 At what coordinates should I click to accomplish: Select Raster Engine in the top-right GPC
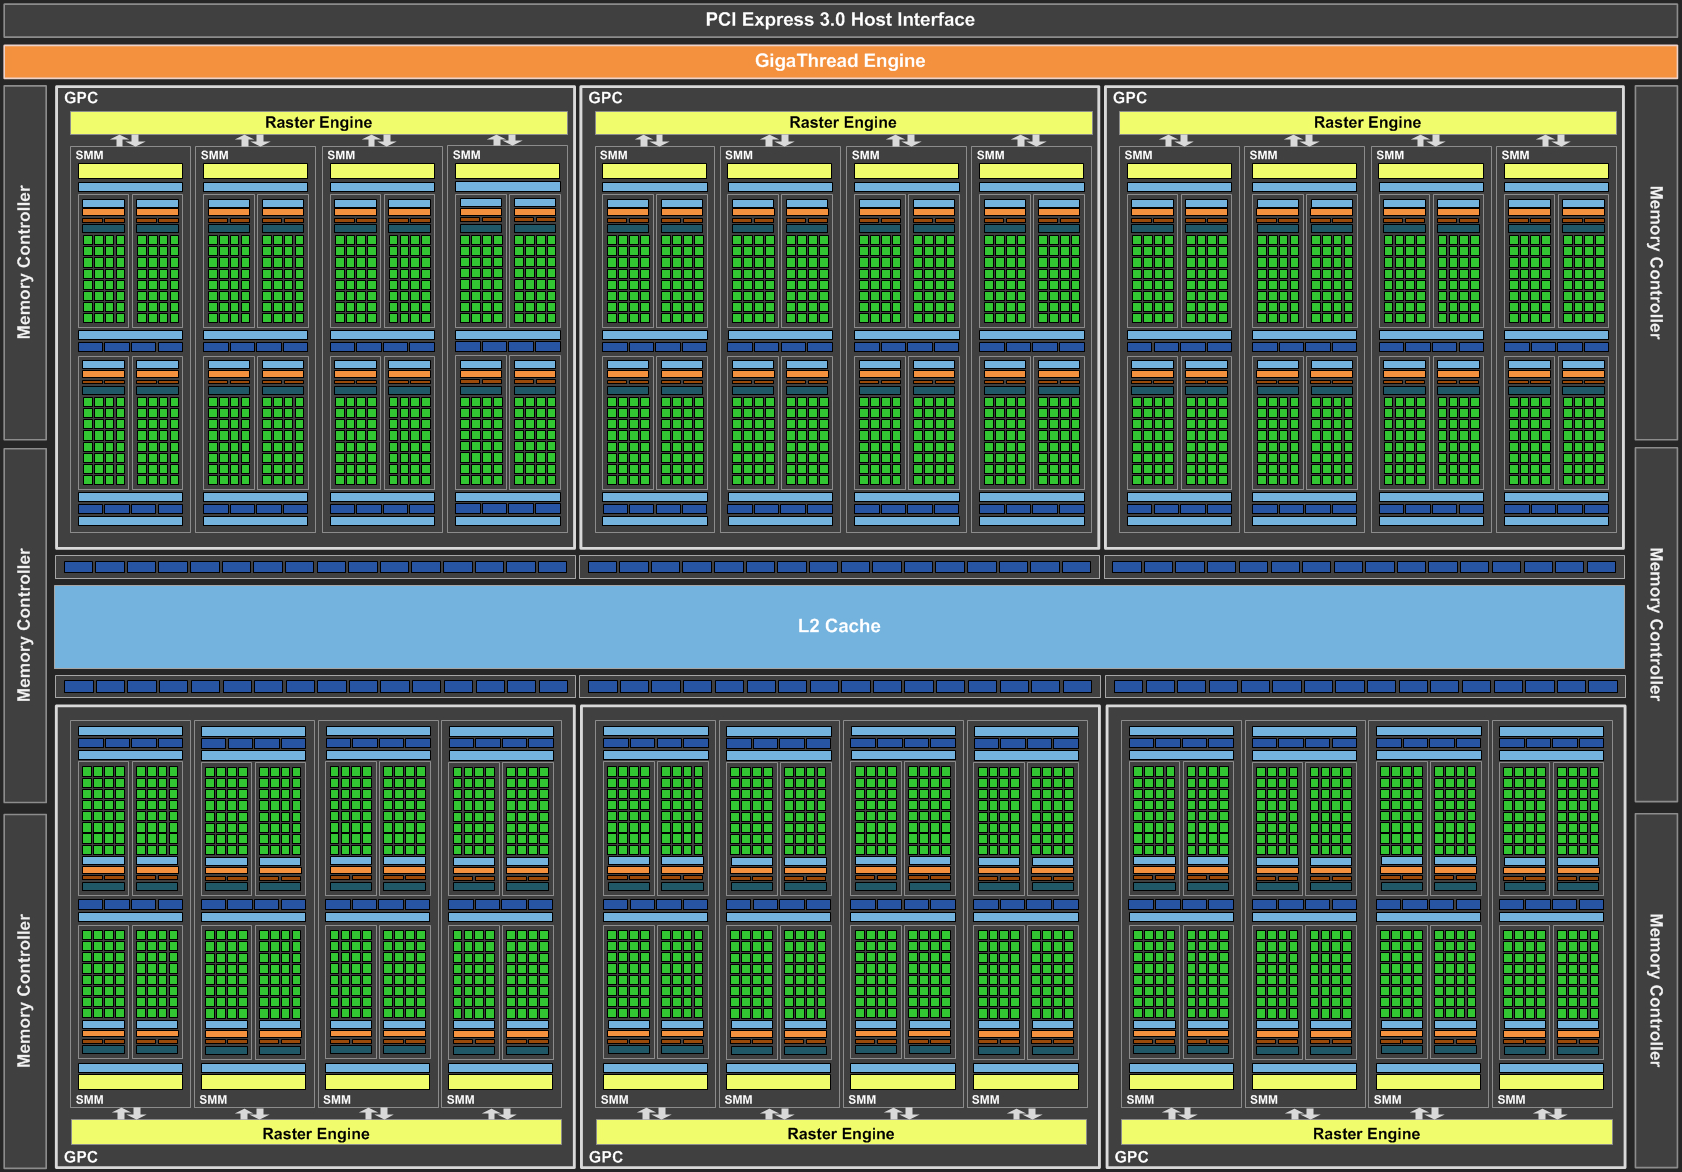tap(1367, 122)
